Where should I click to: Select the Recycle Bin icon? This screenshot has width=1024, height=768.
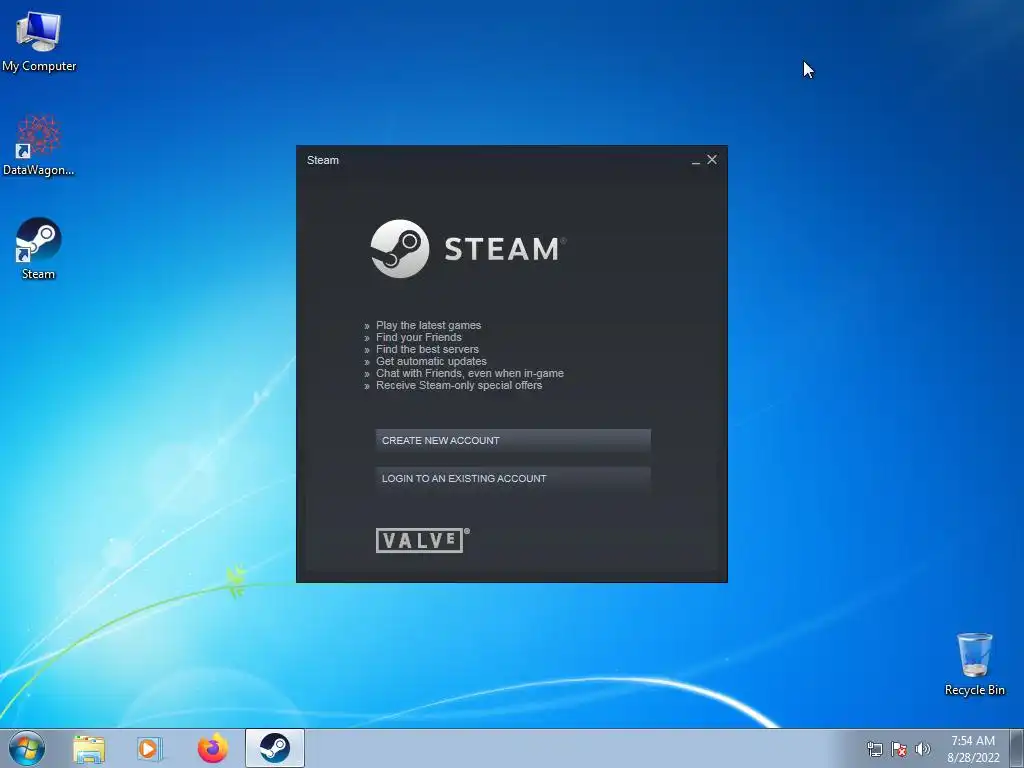(974, 664)
